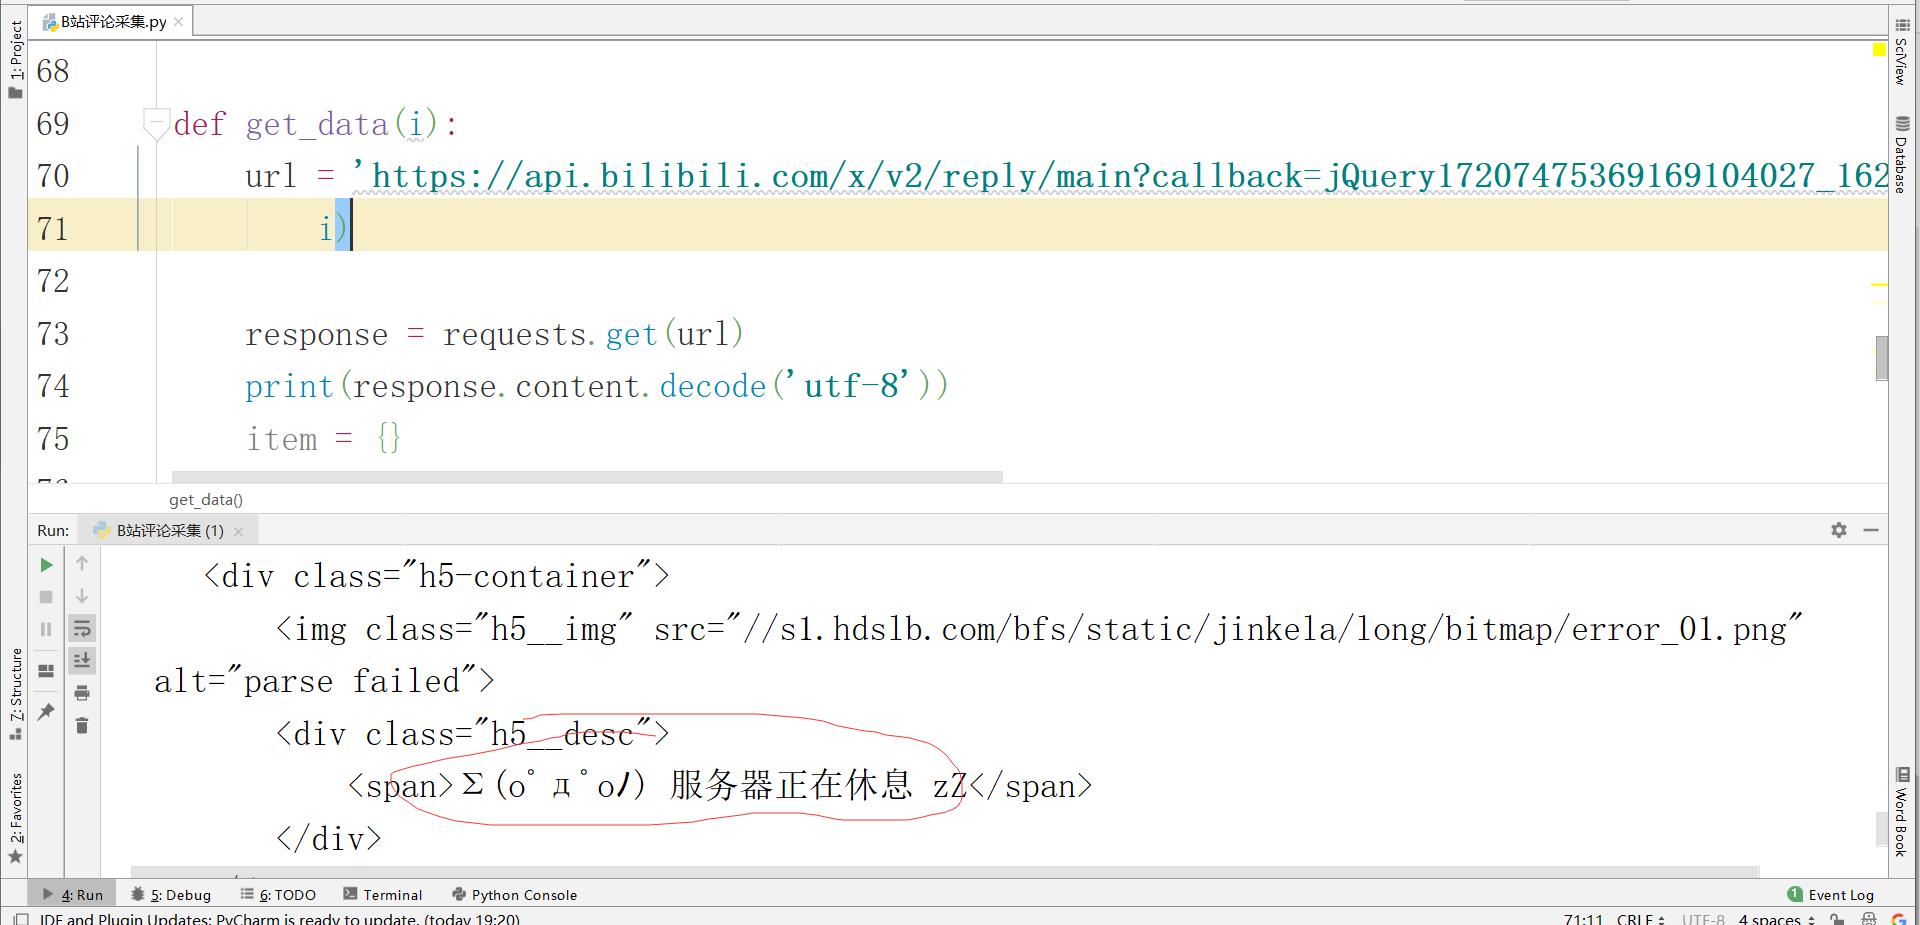
Task: Open the Event Log
Action: [1830, 895]
